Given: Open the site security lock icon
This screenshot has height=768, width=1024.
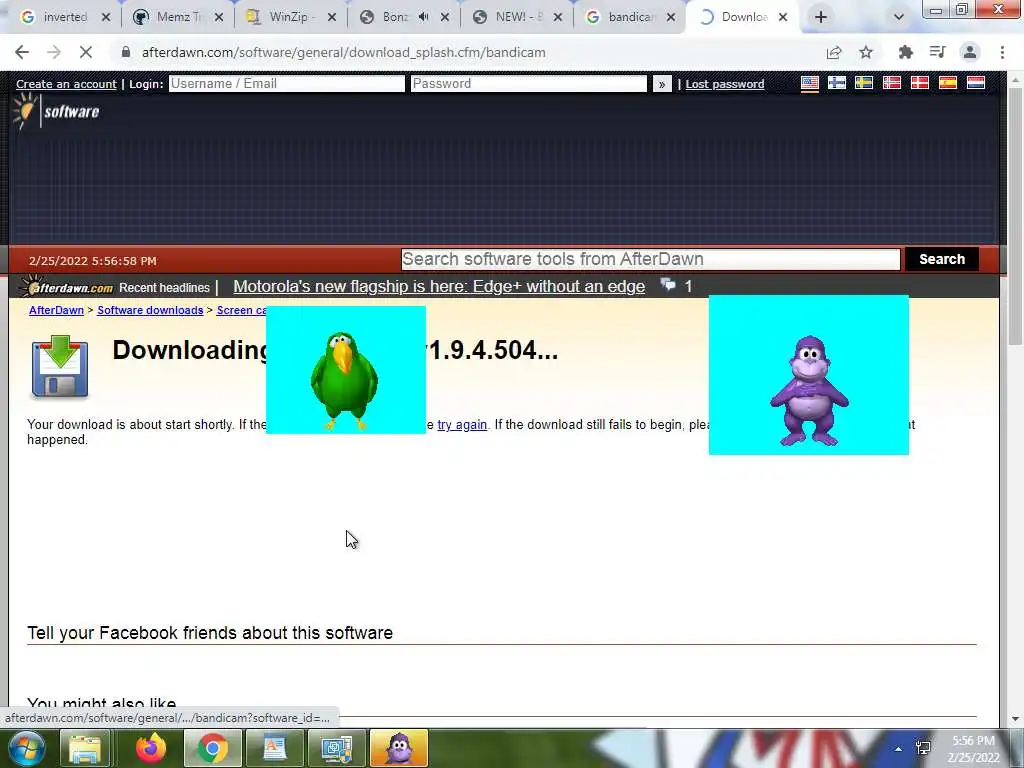Looking at the screenshot, I should coord(126,52).
